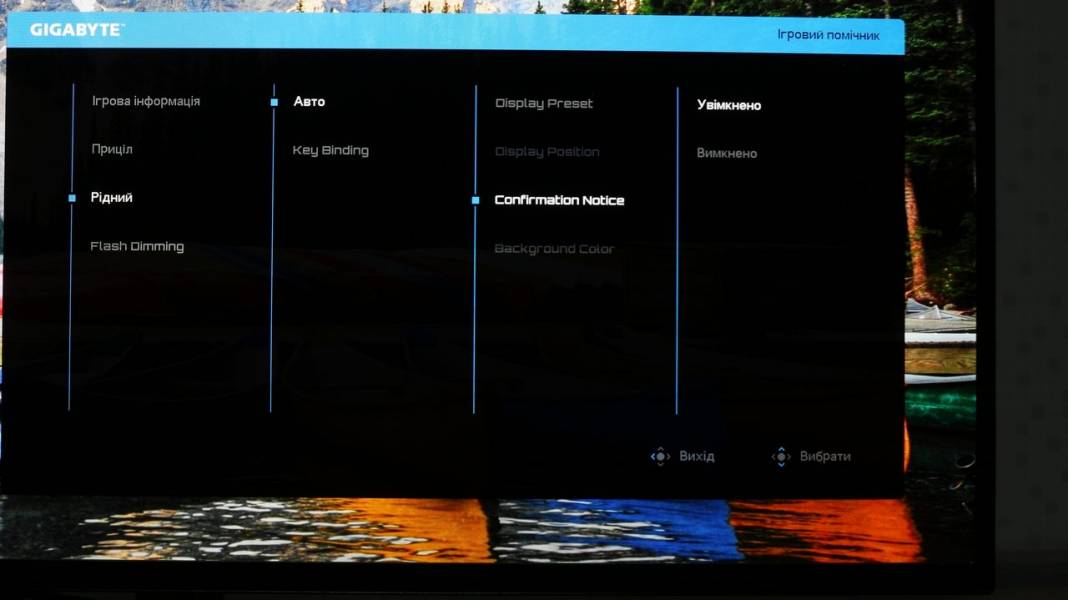The image size is (1068, 600).
Task: Click the blue marker next to Авто
Action: click(x=274, y=102)
